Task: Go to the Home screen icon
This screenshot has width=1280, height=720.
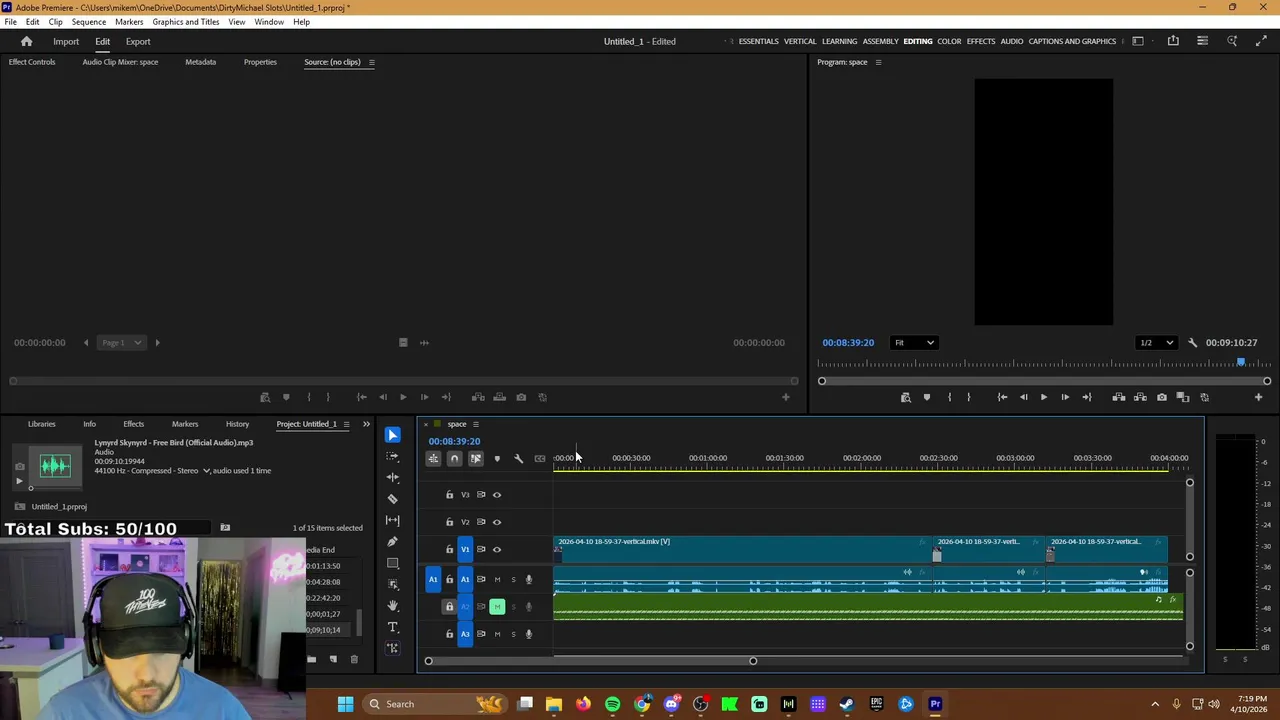Action: click(26, 41)
